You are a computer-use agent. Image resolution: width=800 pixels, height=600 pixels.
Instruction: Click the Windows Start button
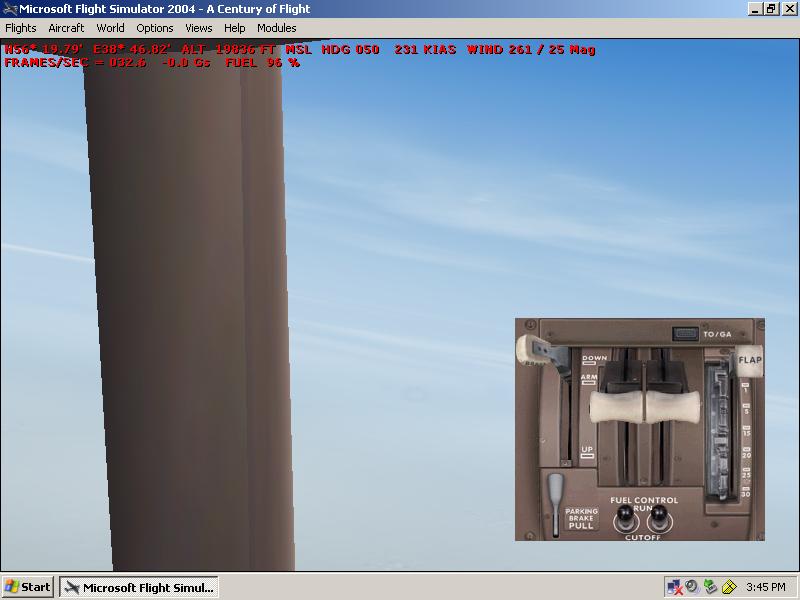click(28, 587)
